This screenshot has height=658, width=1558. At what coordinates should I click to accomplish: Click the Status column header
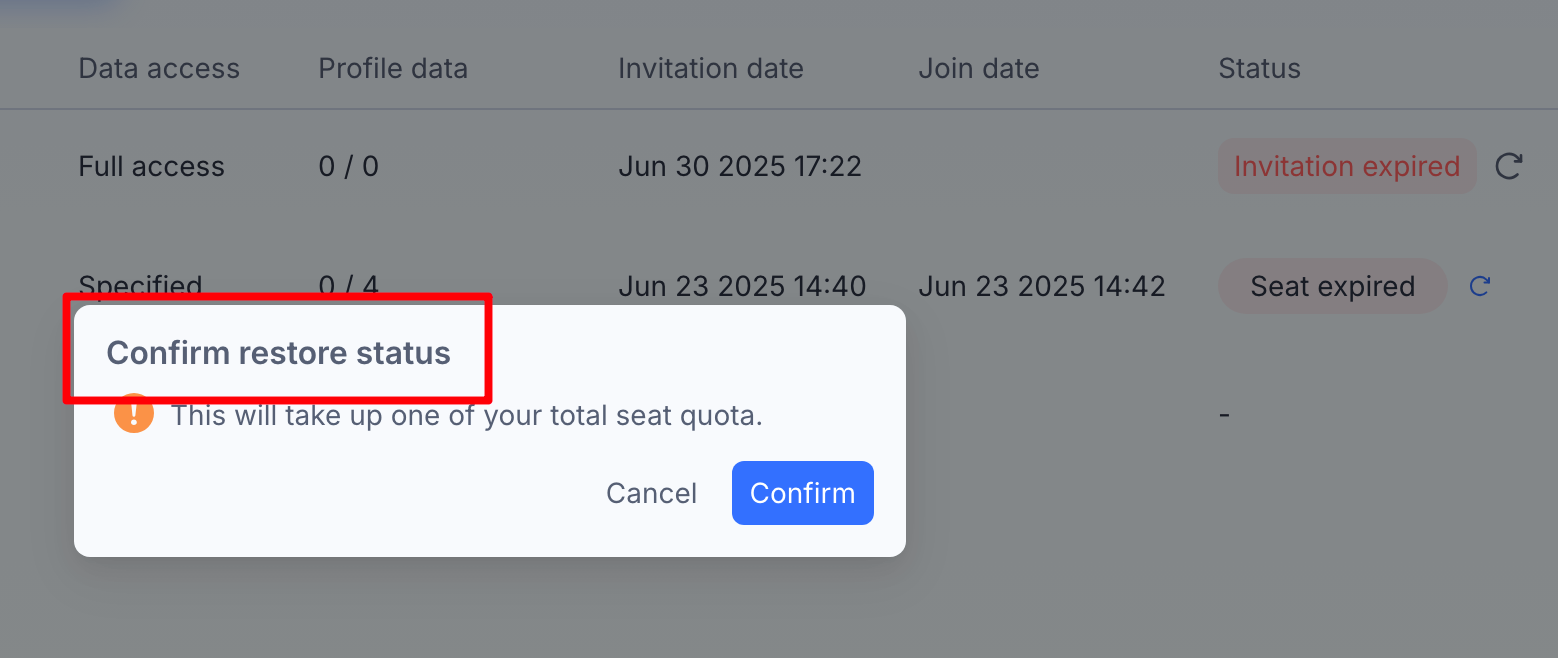(x=1259, y=68)
